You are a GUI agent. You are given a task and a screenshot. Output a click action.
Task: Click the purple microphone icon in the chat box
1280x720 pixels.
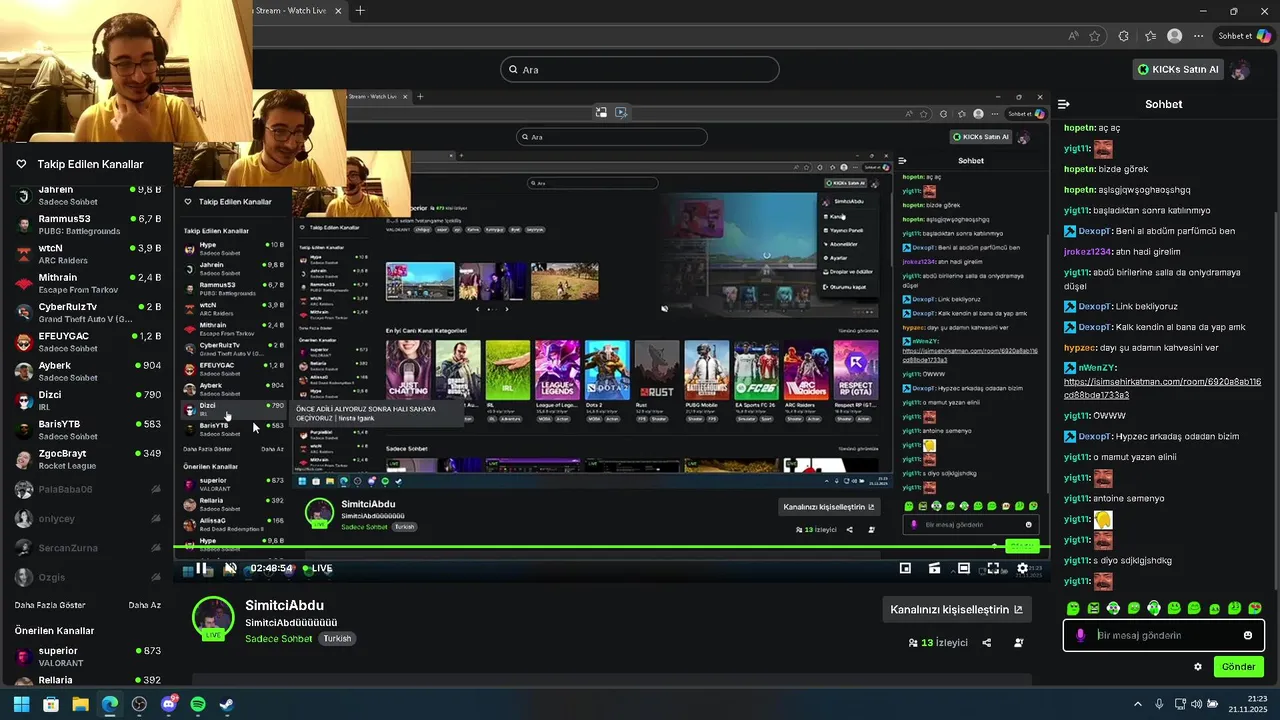pyautogui.click(x=1080, y=635)
